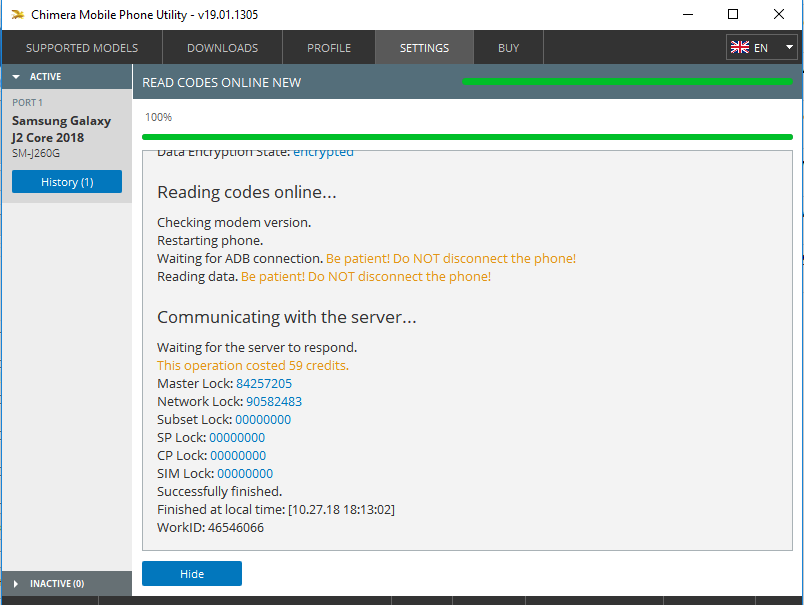Viewport: 804px width, 605px height.
Task: Close the Chimera window
Action: tap(778, 14)
